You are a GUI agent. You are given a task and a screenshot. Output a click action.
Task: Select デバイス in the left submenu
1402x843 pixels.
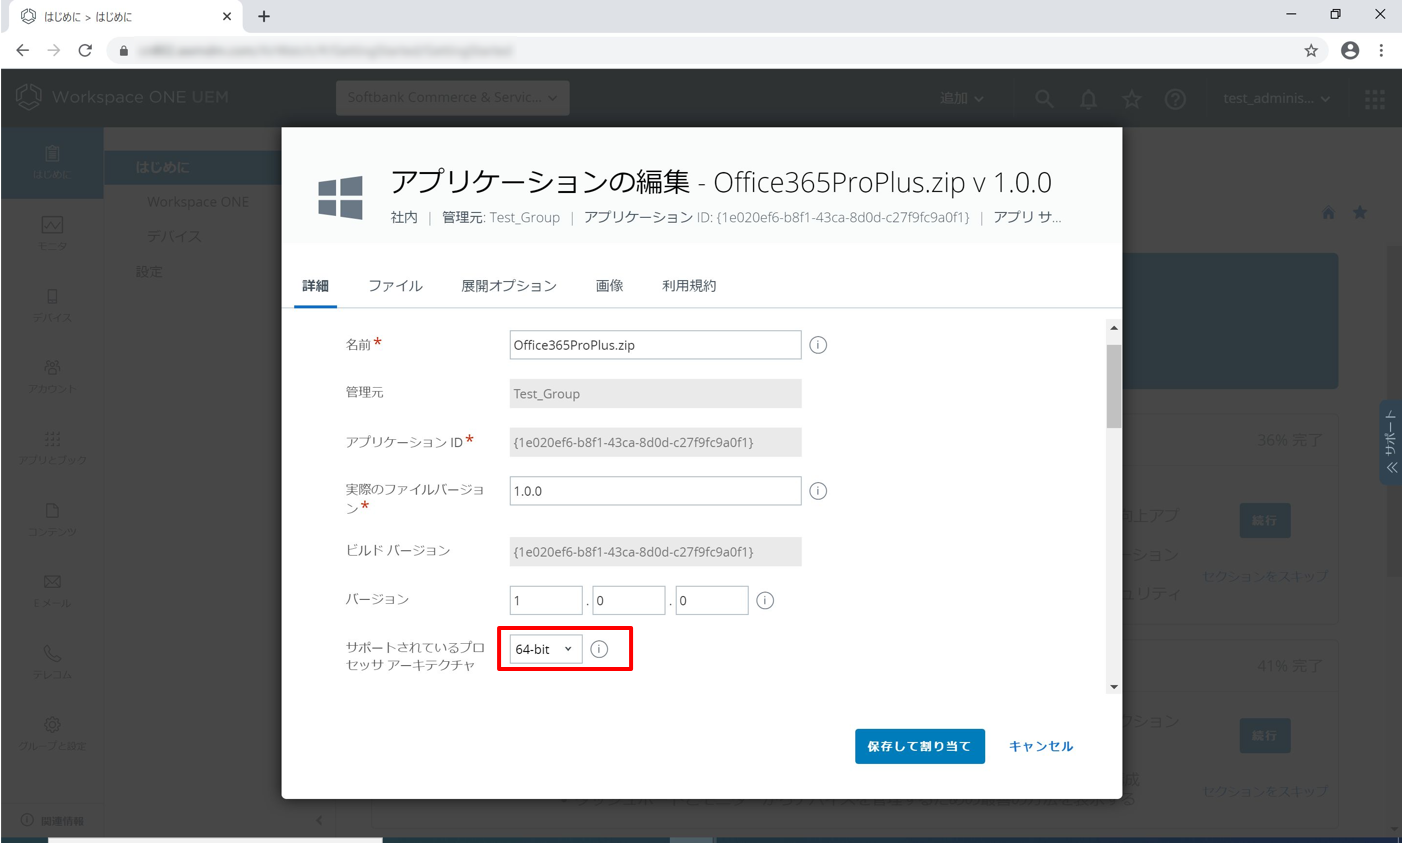point(174,237)
